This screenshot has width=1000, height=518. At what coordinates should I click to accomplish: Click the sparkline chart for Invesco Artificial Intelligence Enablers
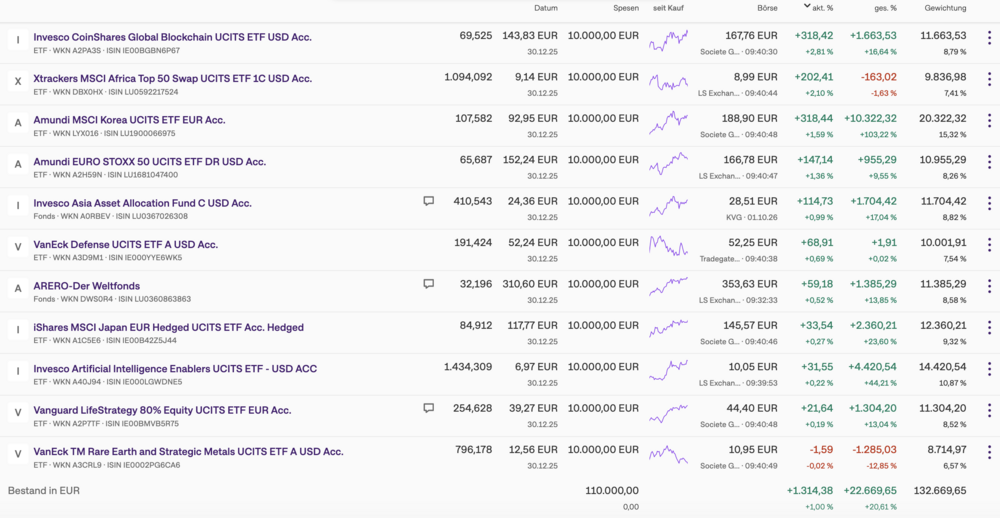click(668, 371)
